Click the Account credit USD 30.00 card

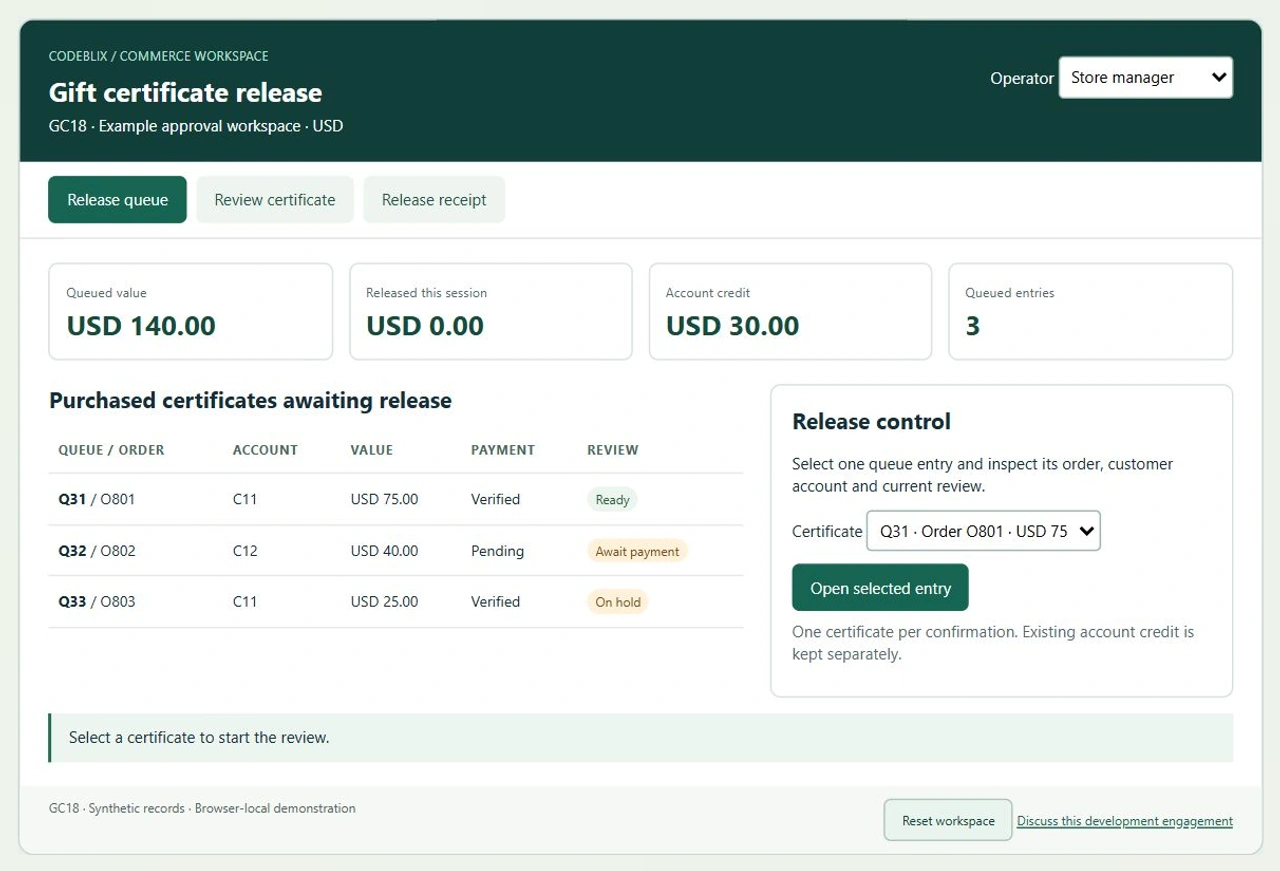pos(790,311)
